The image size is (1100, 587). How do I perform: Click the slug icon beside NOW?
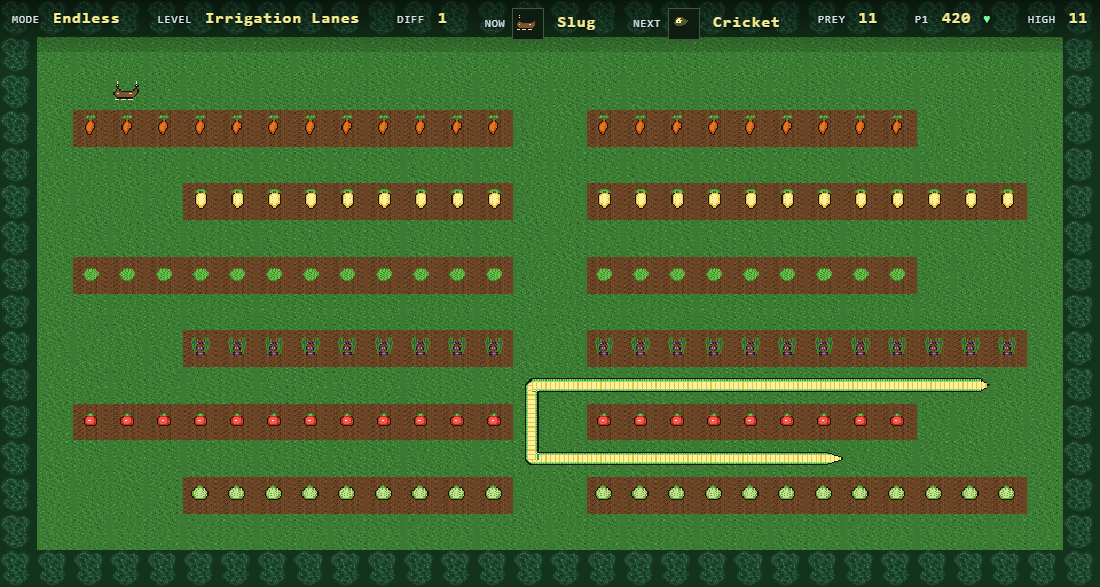[x=528, y=23]
